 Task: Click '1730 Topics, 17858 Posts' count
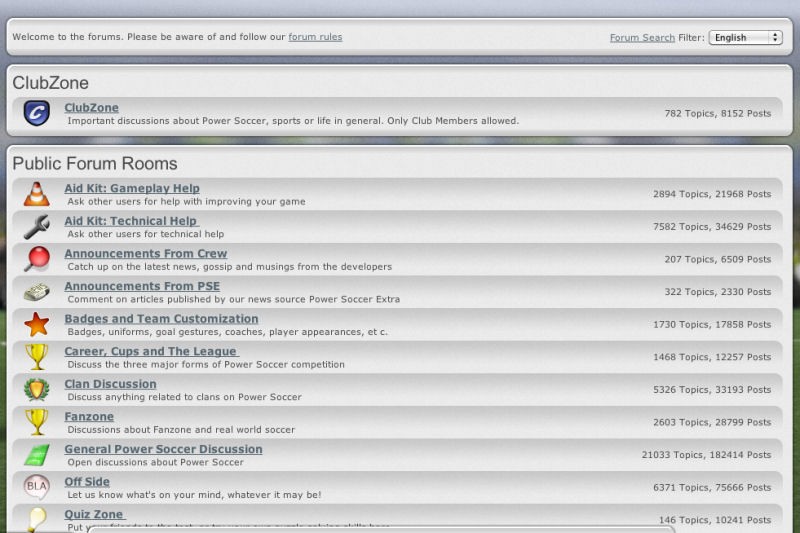click(712, 324)
